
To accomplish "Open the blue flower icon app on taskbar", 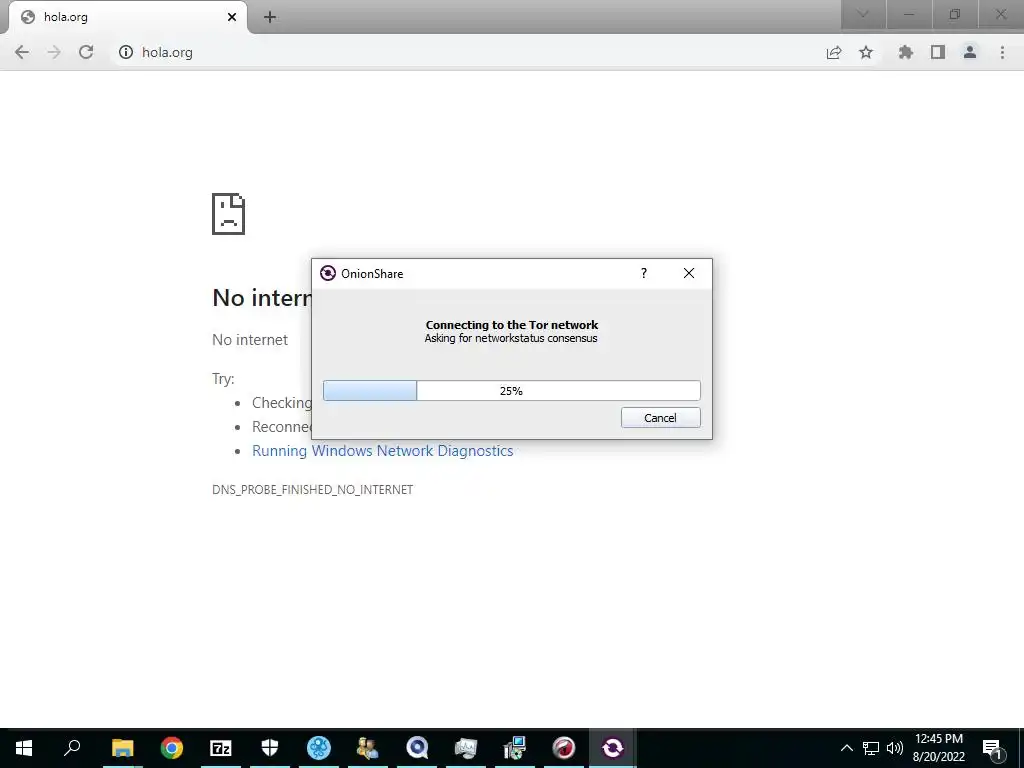I will tap(319, 748).
